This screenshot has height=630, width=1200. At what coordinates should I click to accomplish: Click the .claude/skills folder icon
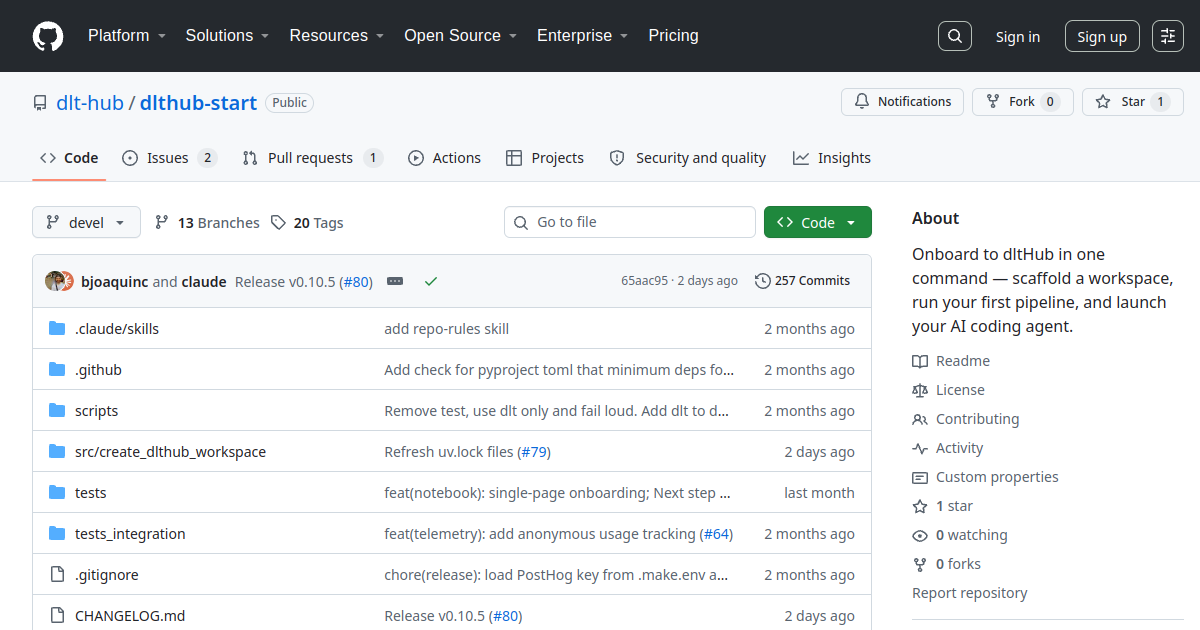coord(57,329)
